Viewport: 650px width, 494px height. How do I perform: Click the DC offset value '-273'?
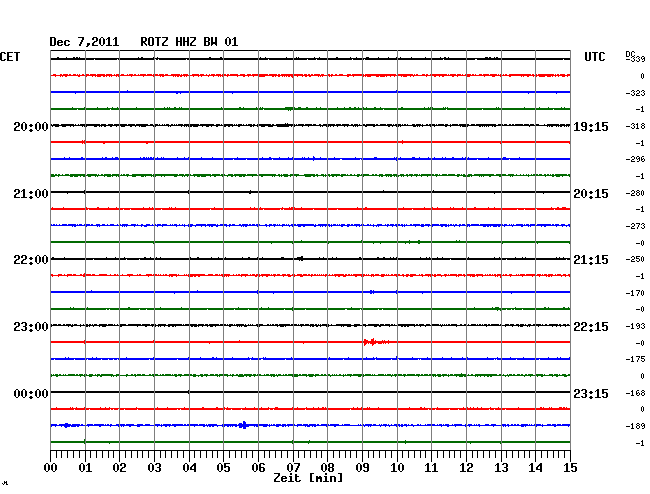coord(635,226)
